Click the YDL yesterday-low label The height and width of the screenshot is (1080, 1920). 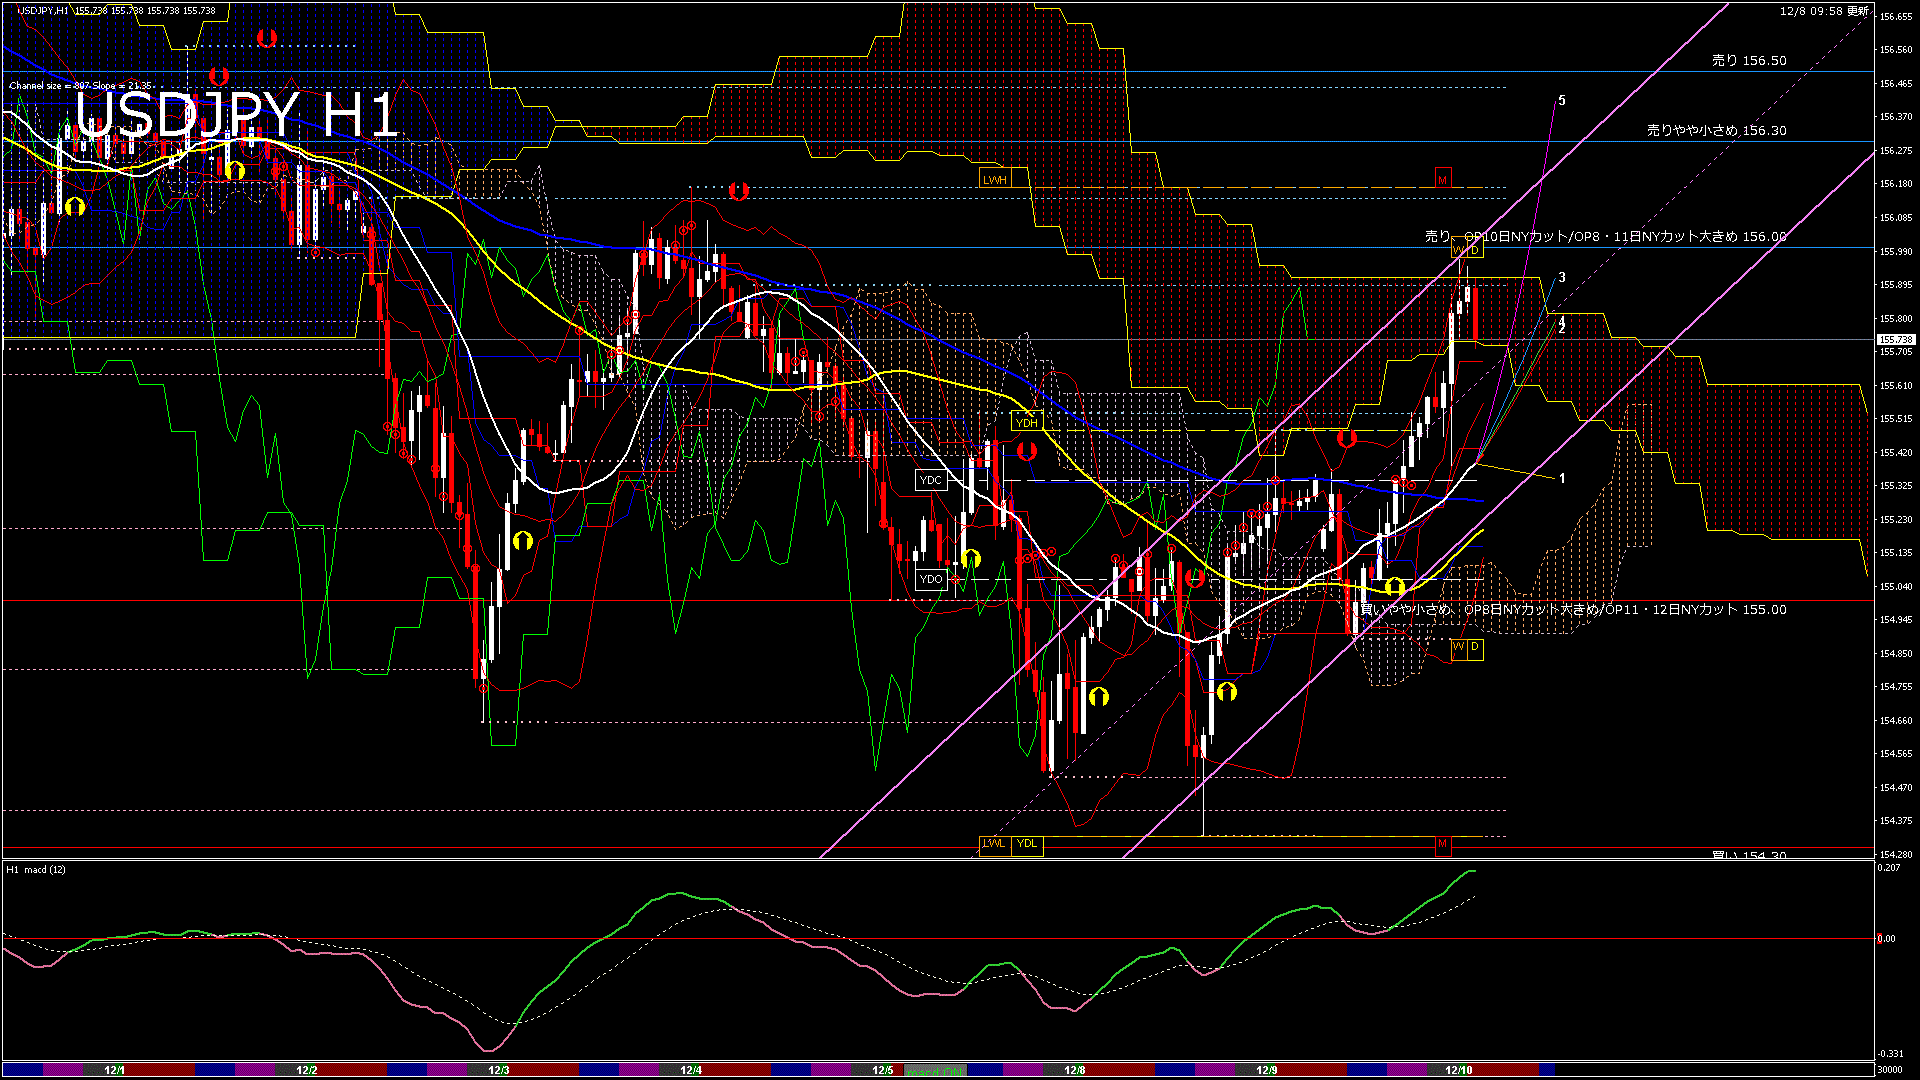click(x=1027, y=844)
